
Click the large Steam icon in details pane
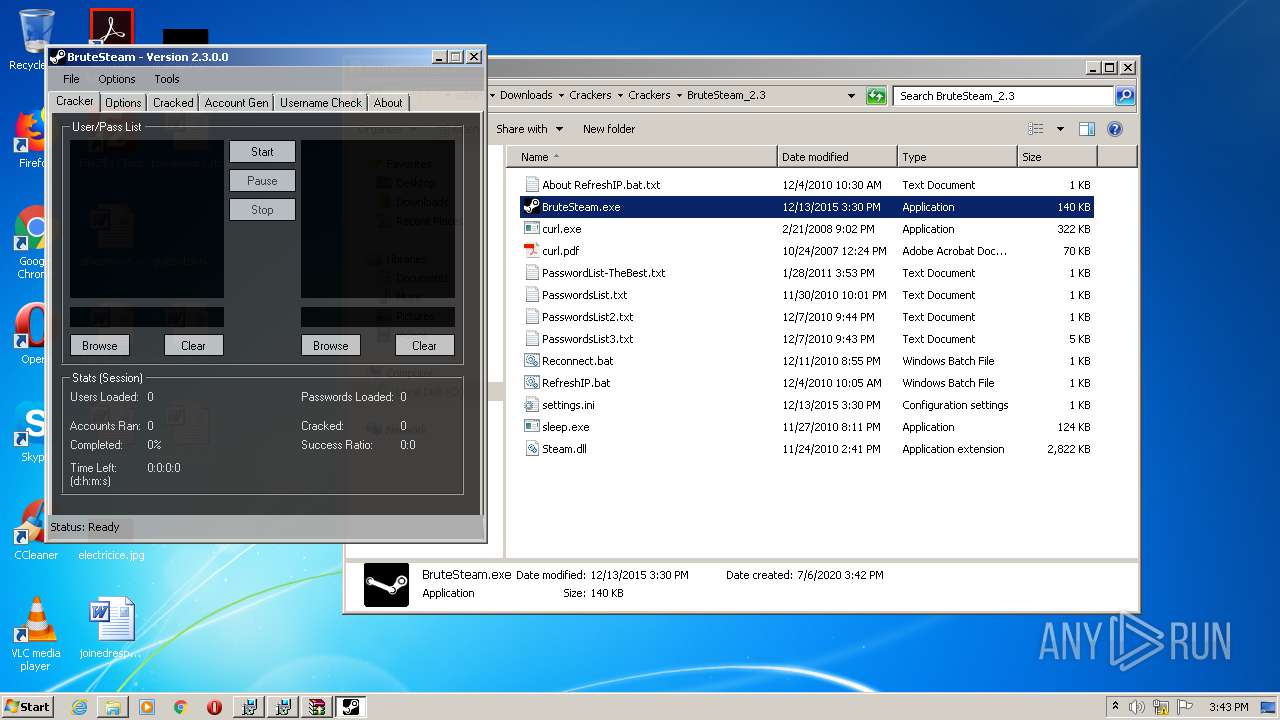click(386, 585)
